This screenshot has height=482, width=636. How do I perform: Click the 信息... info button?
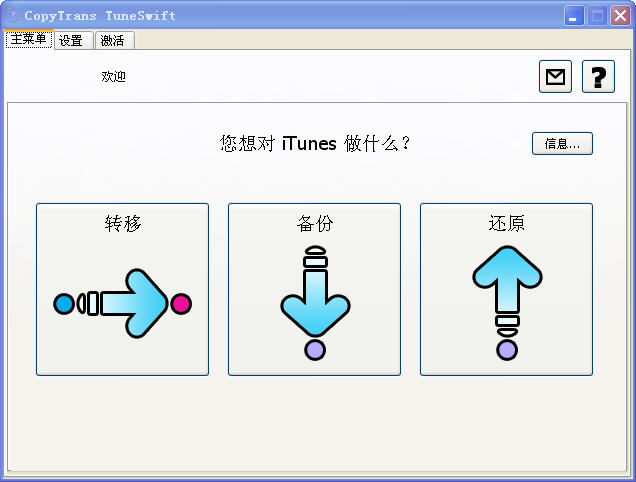coord(562,143)
